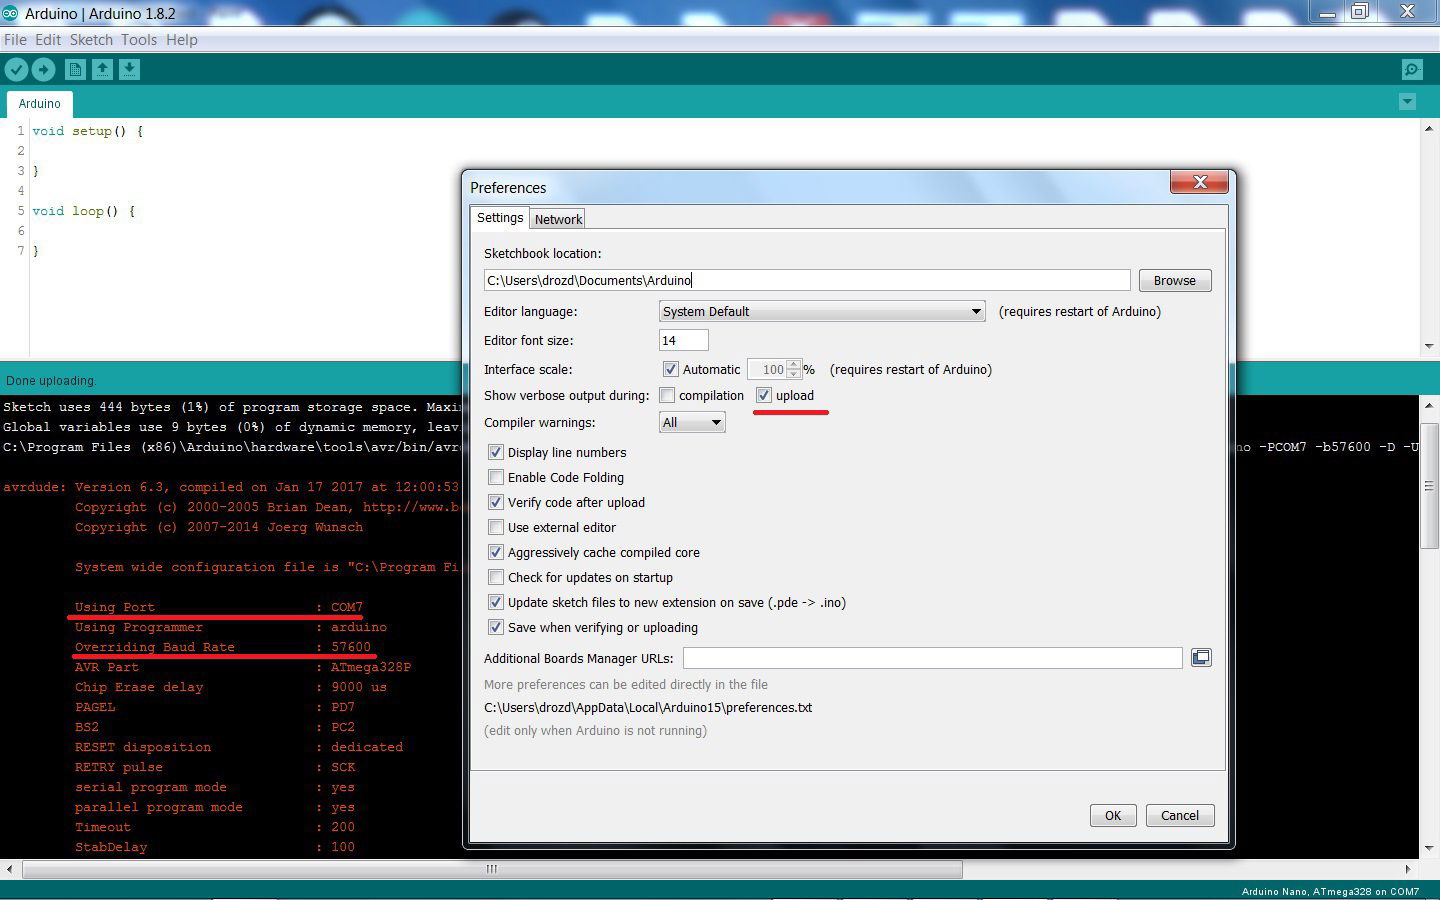Click the Browse button for sketchbook location
Viewport: 1440px width, 900px height.
click(1175, 280)
